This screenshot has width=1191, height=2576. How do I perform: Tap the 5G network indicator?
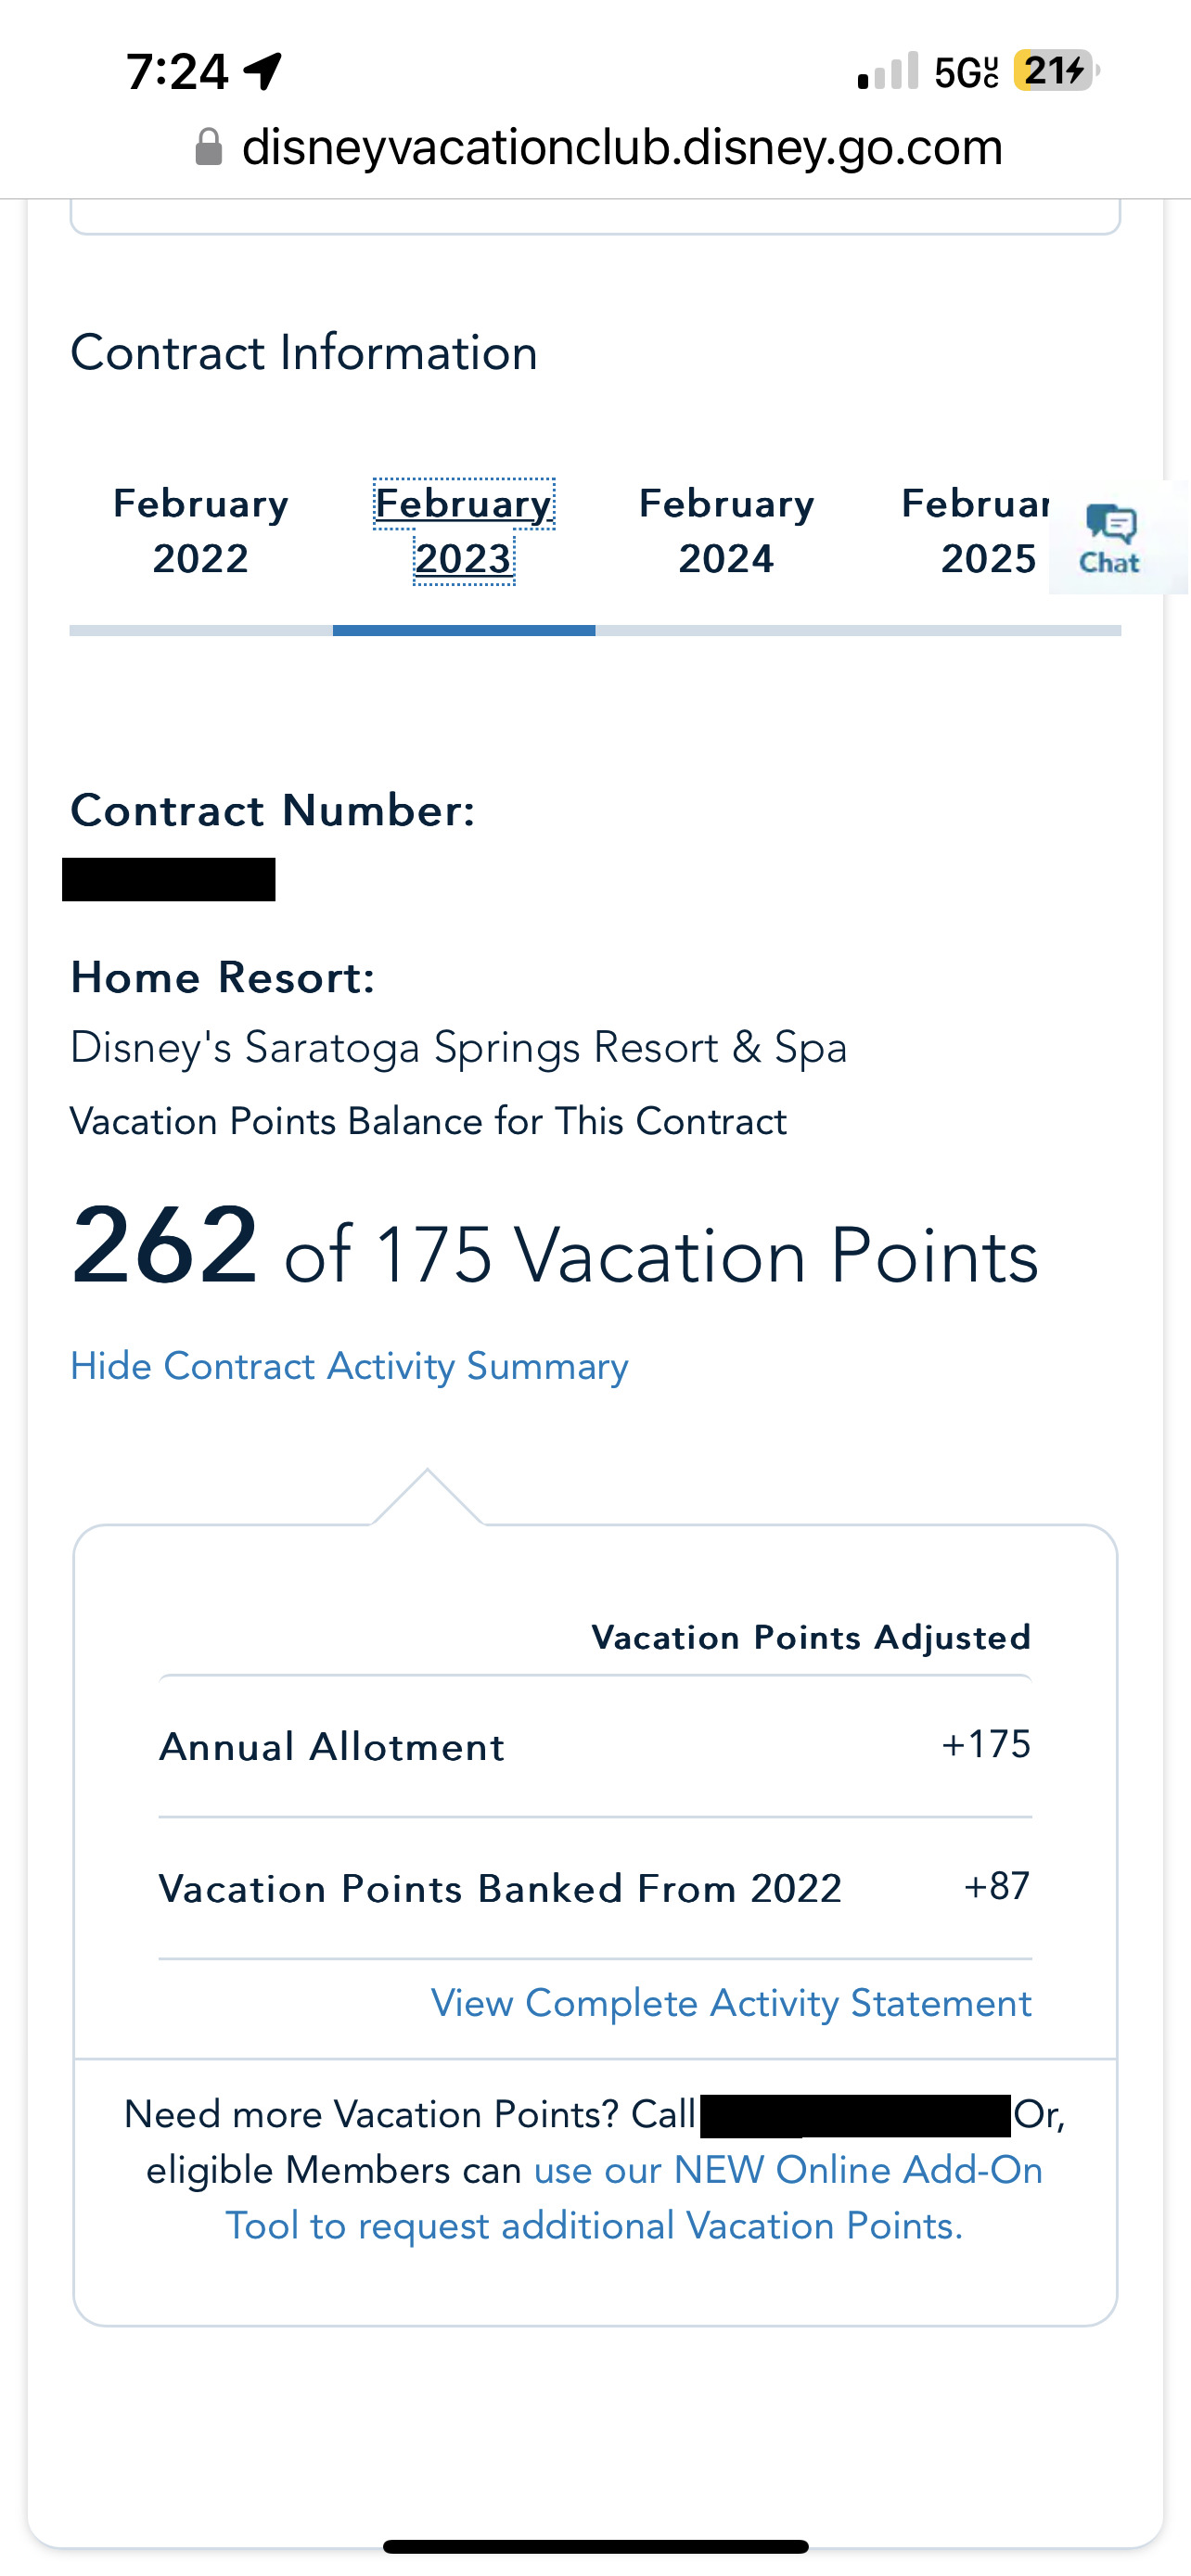[966, 72]
